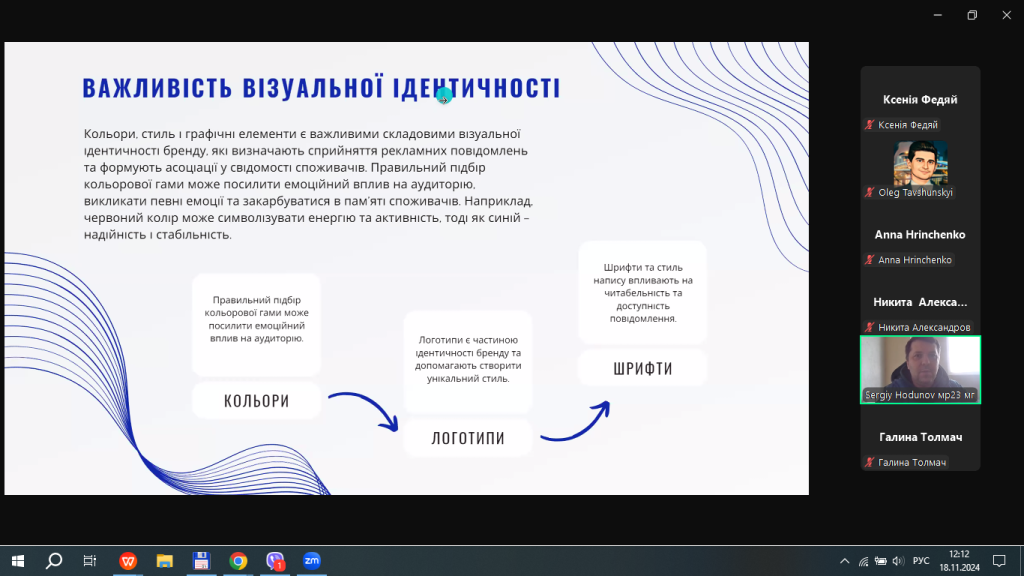Screen dimensions: 1024x576
Task: Launch Google Chrome from the taskbar
Action: [x=238, y=561]
